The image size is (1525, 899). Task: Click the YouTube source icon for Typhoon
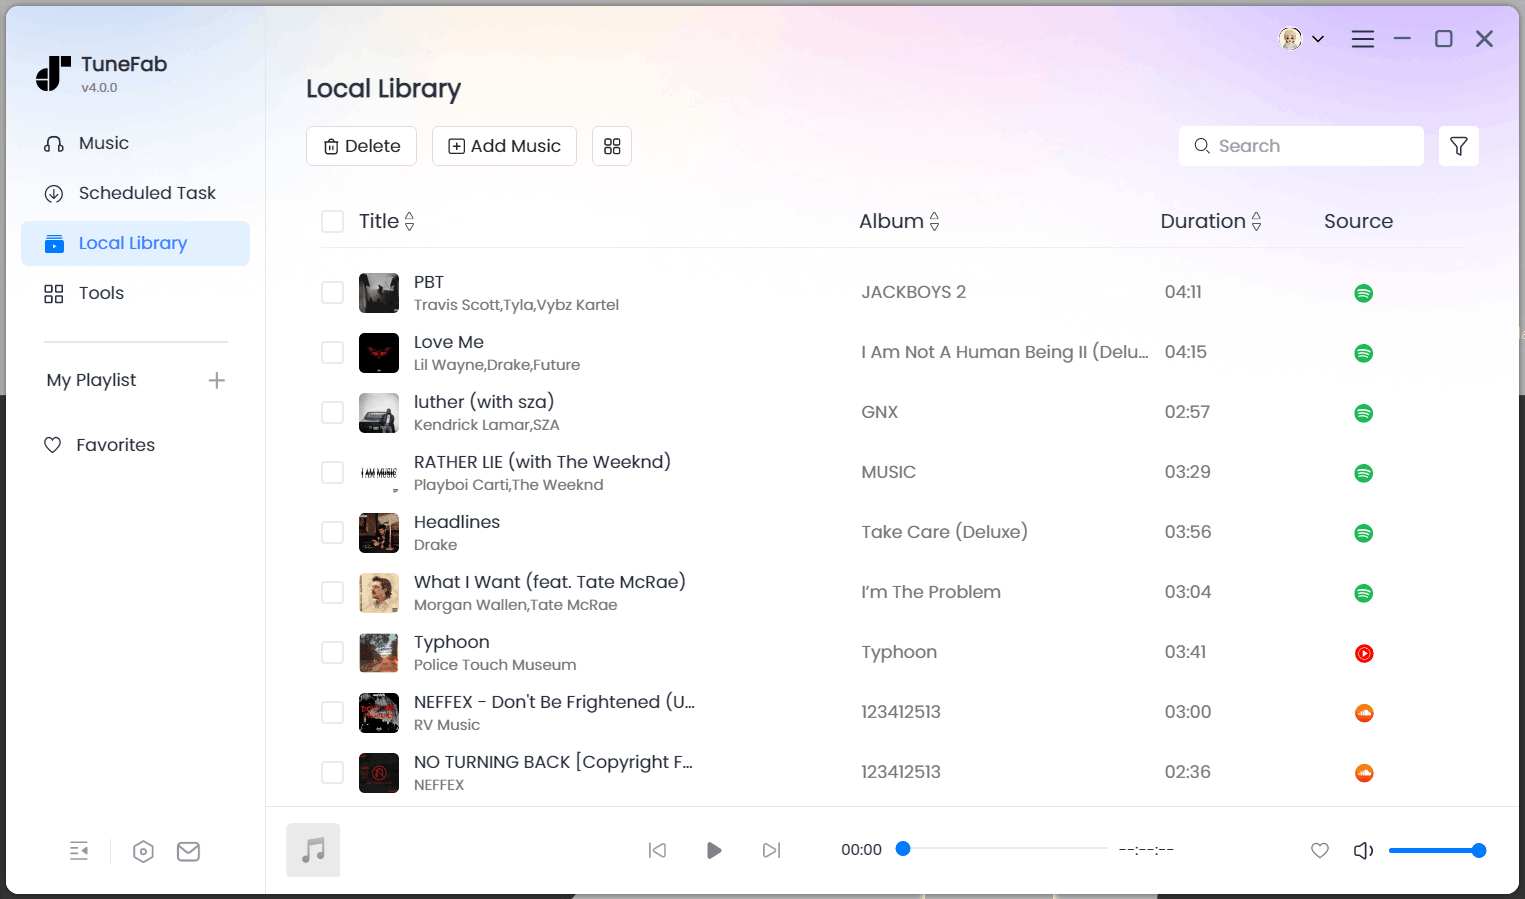click(1363, 652)
